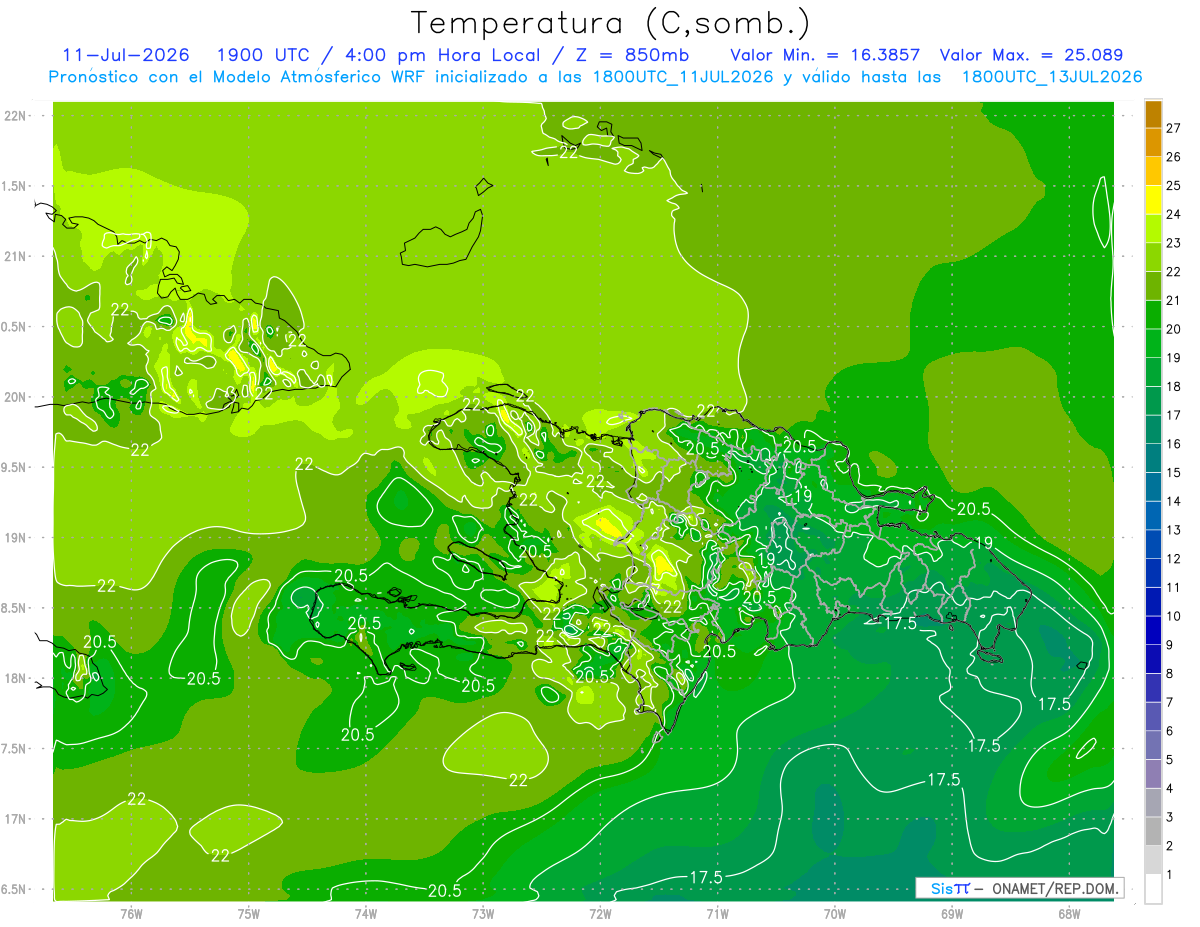
Task: Click the white legend swatch below 1
Action: point(1153,889)
